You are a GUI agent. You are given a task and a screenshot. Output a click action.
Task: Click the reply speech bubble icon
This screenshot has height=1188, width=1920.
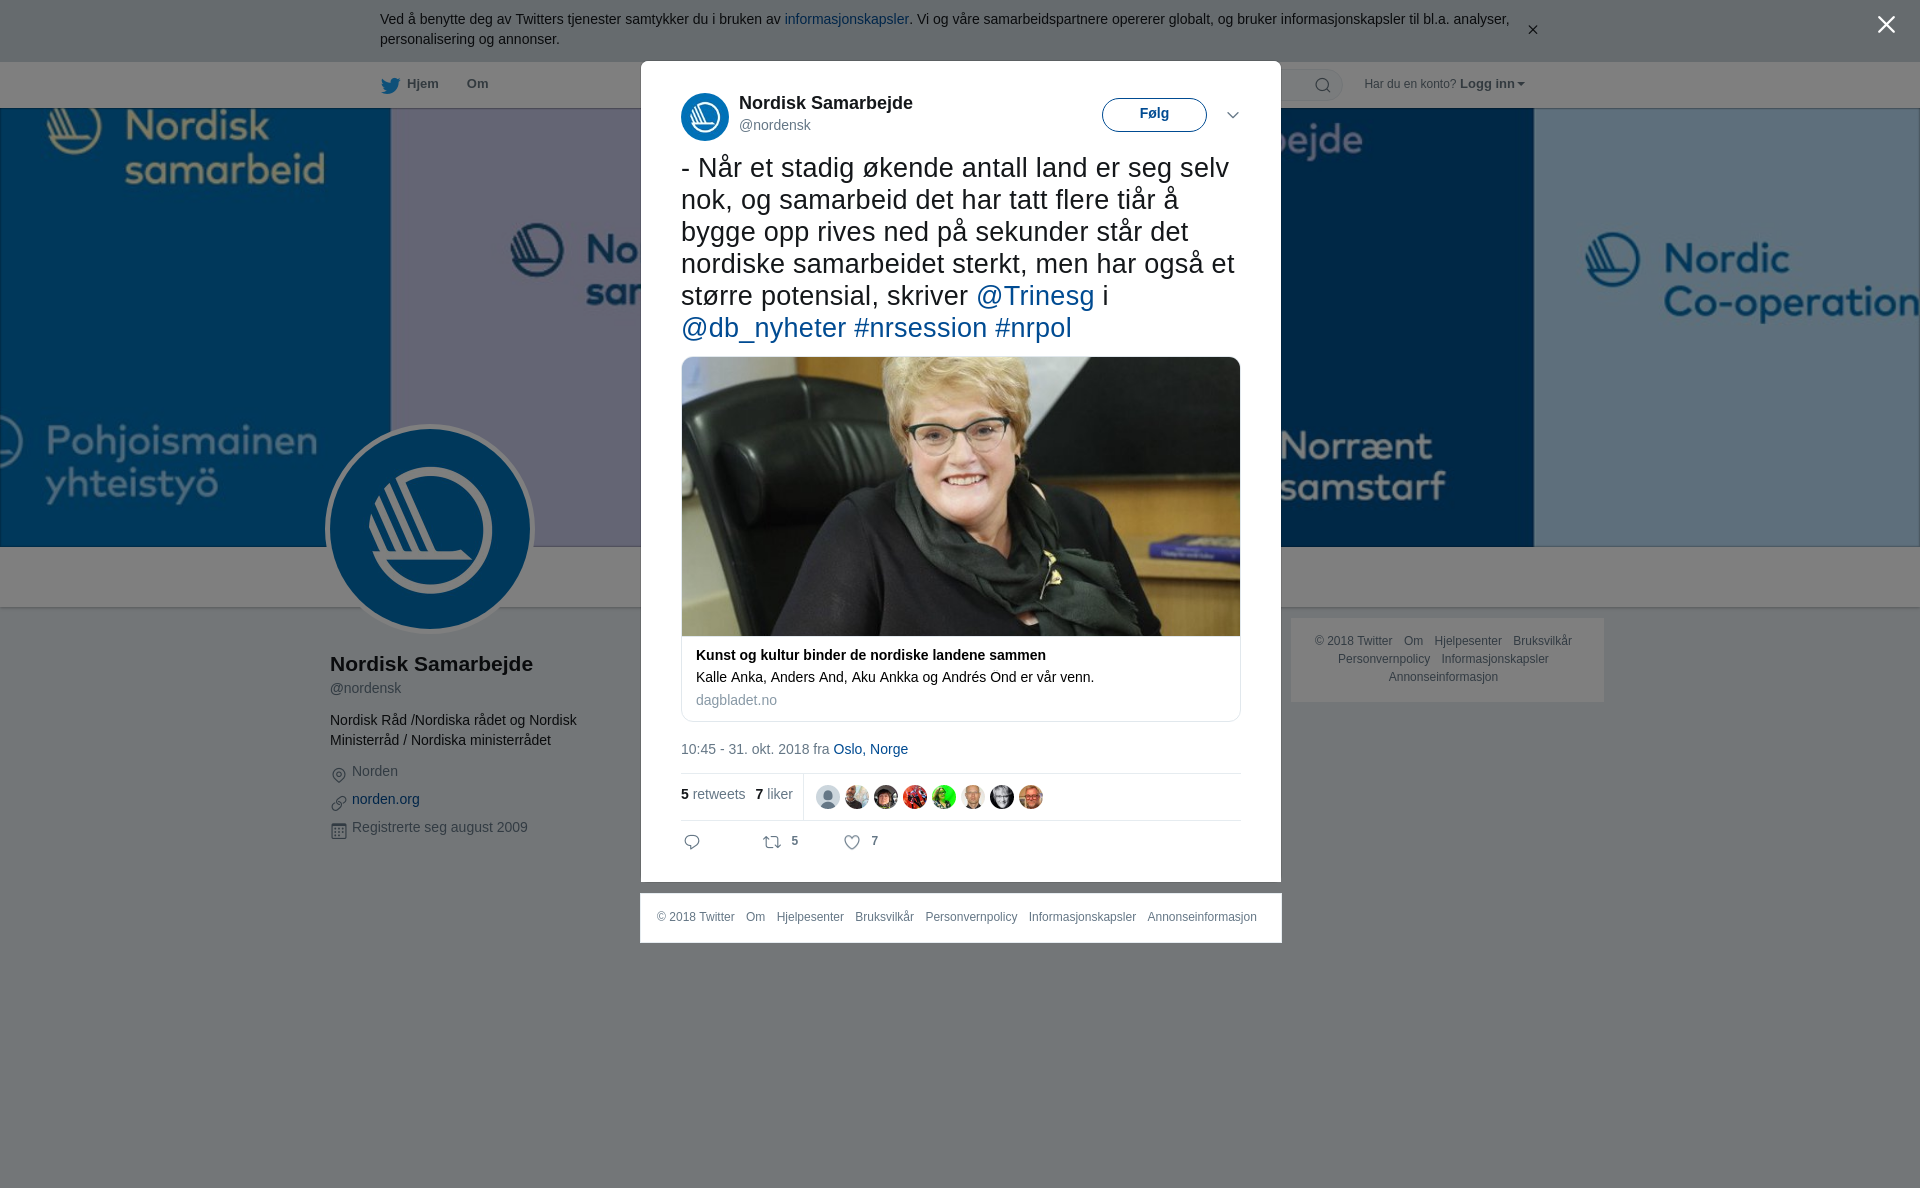coord(692,842)
